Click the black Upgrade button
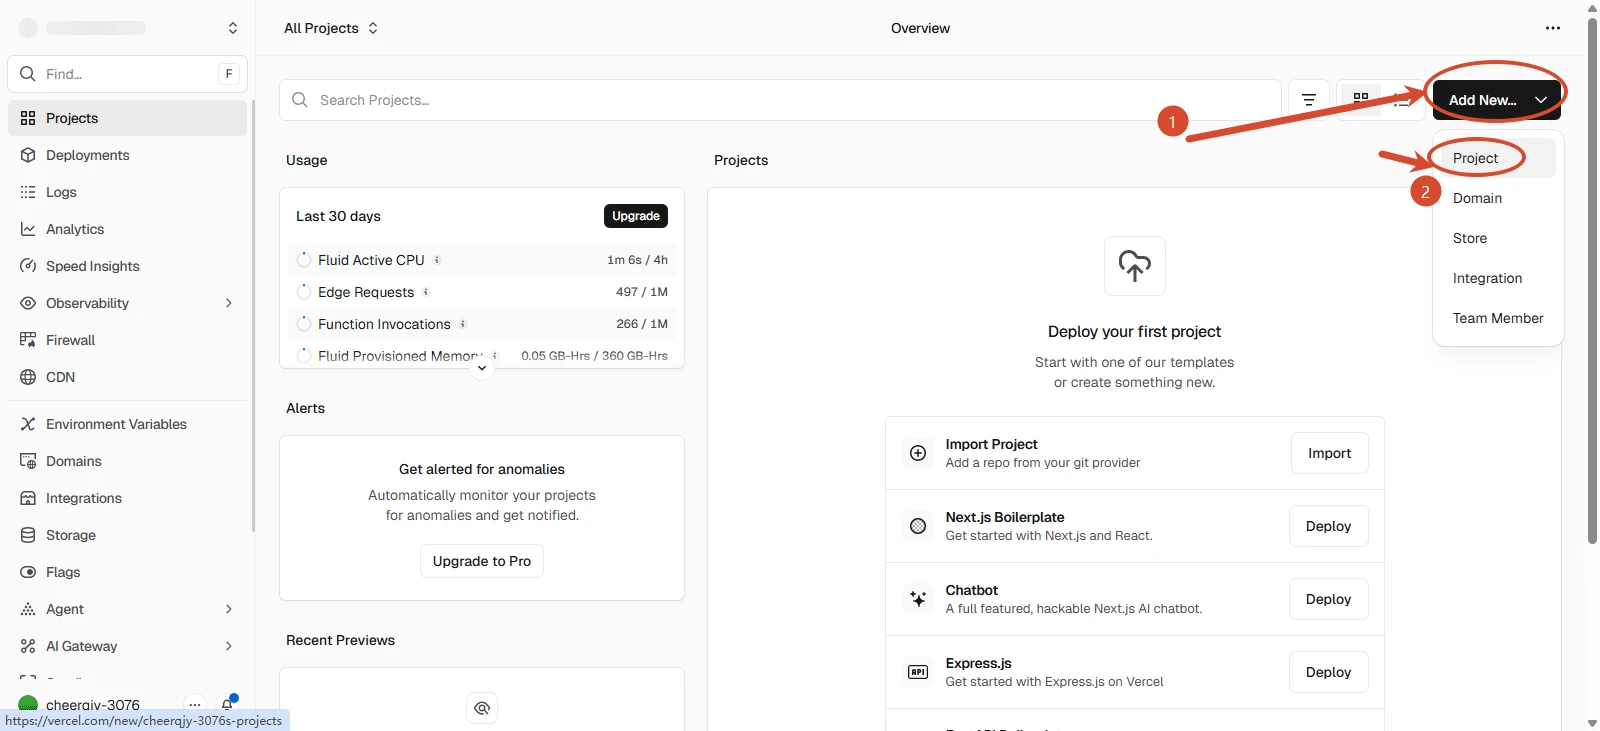The height and width of the screenshot is (731, 1600). tap(636, 216)
